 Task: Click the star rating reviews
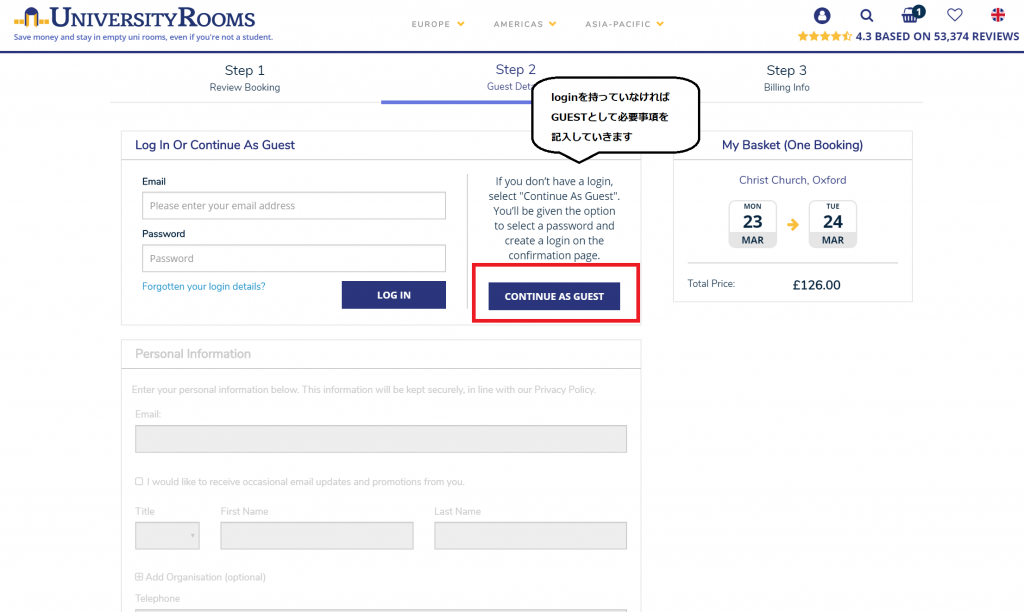pyautogui.click(x=908, y=37)
